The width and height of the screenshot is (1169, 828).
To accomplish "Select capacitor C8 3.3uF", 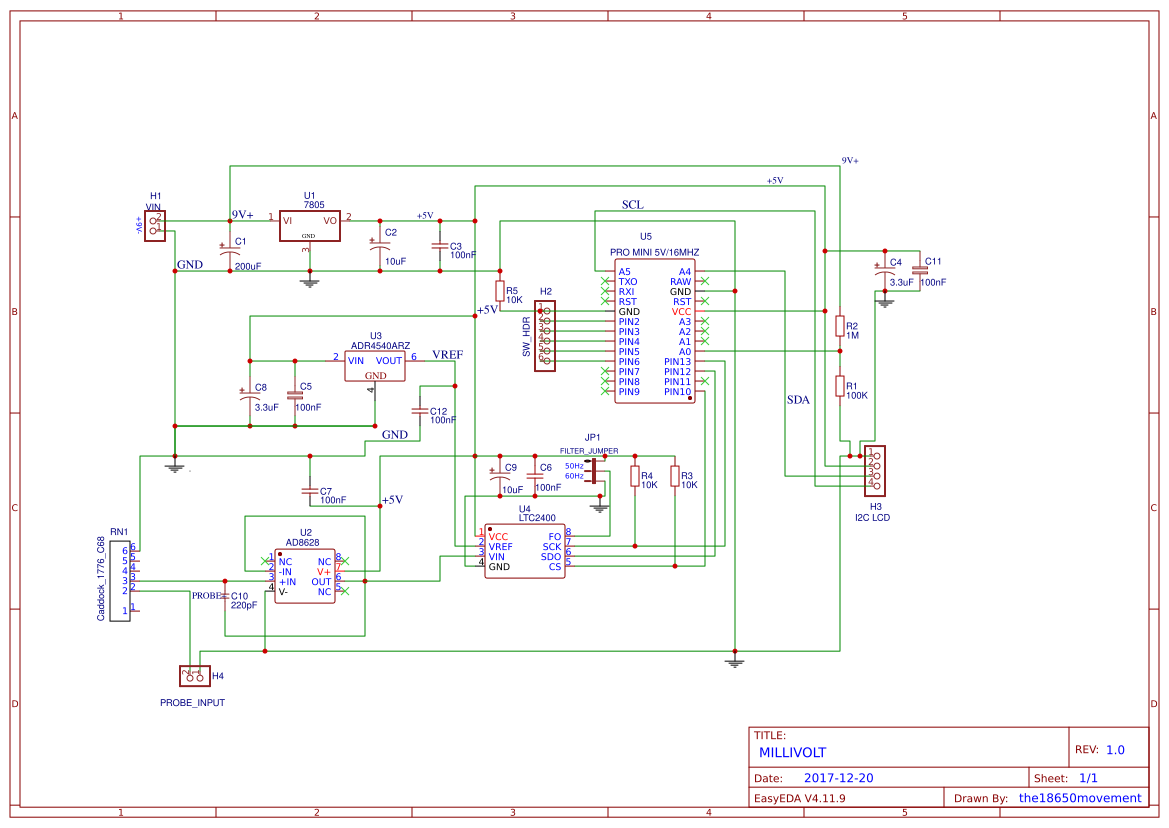I will (250, 396).
